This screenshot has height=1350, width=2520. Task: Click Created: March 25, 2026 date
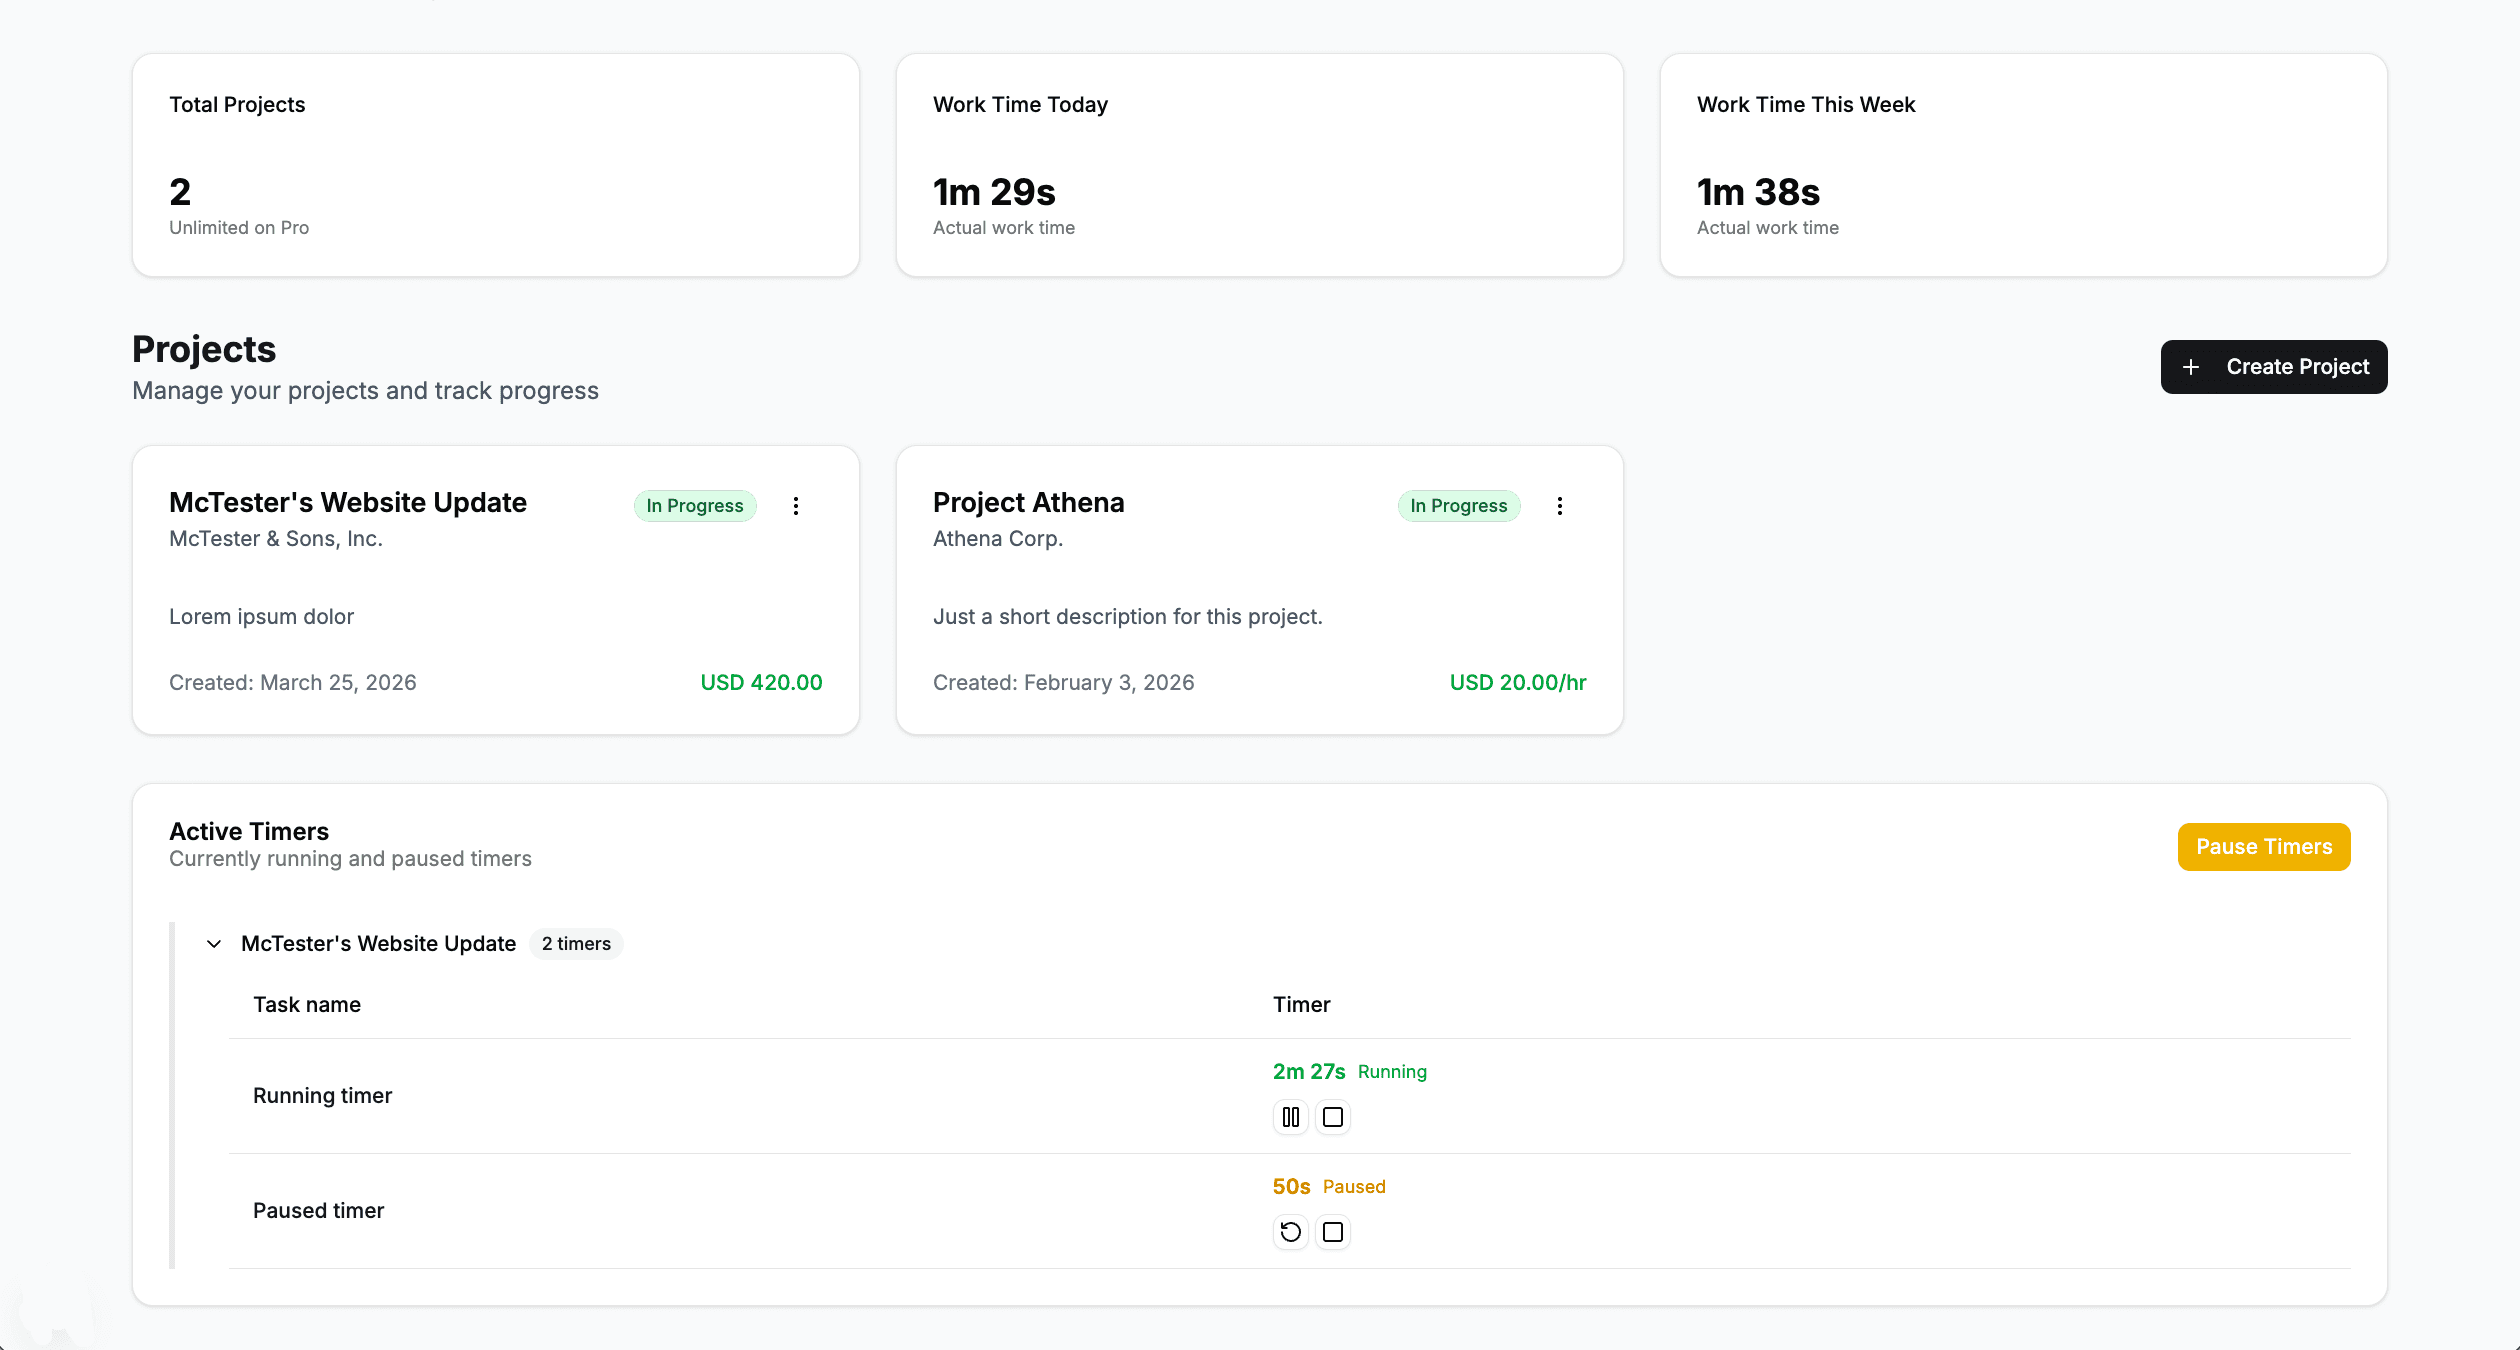tap(293, 683)
